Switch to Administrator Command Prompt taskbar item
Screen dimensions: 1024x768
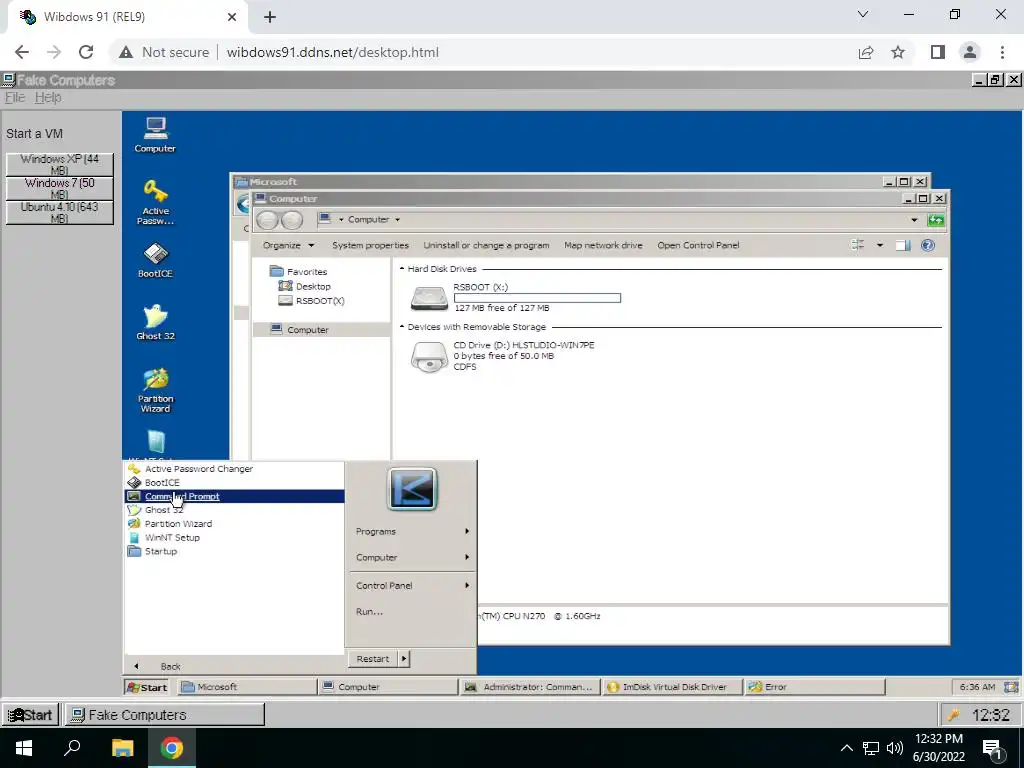click(x=530, y=687)
